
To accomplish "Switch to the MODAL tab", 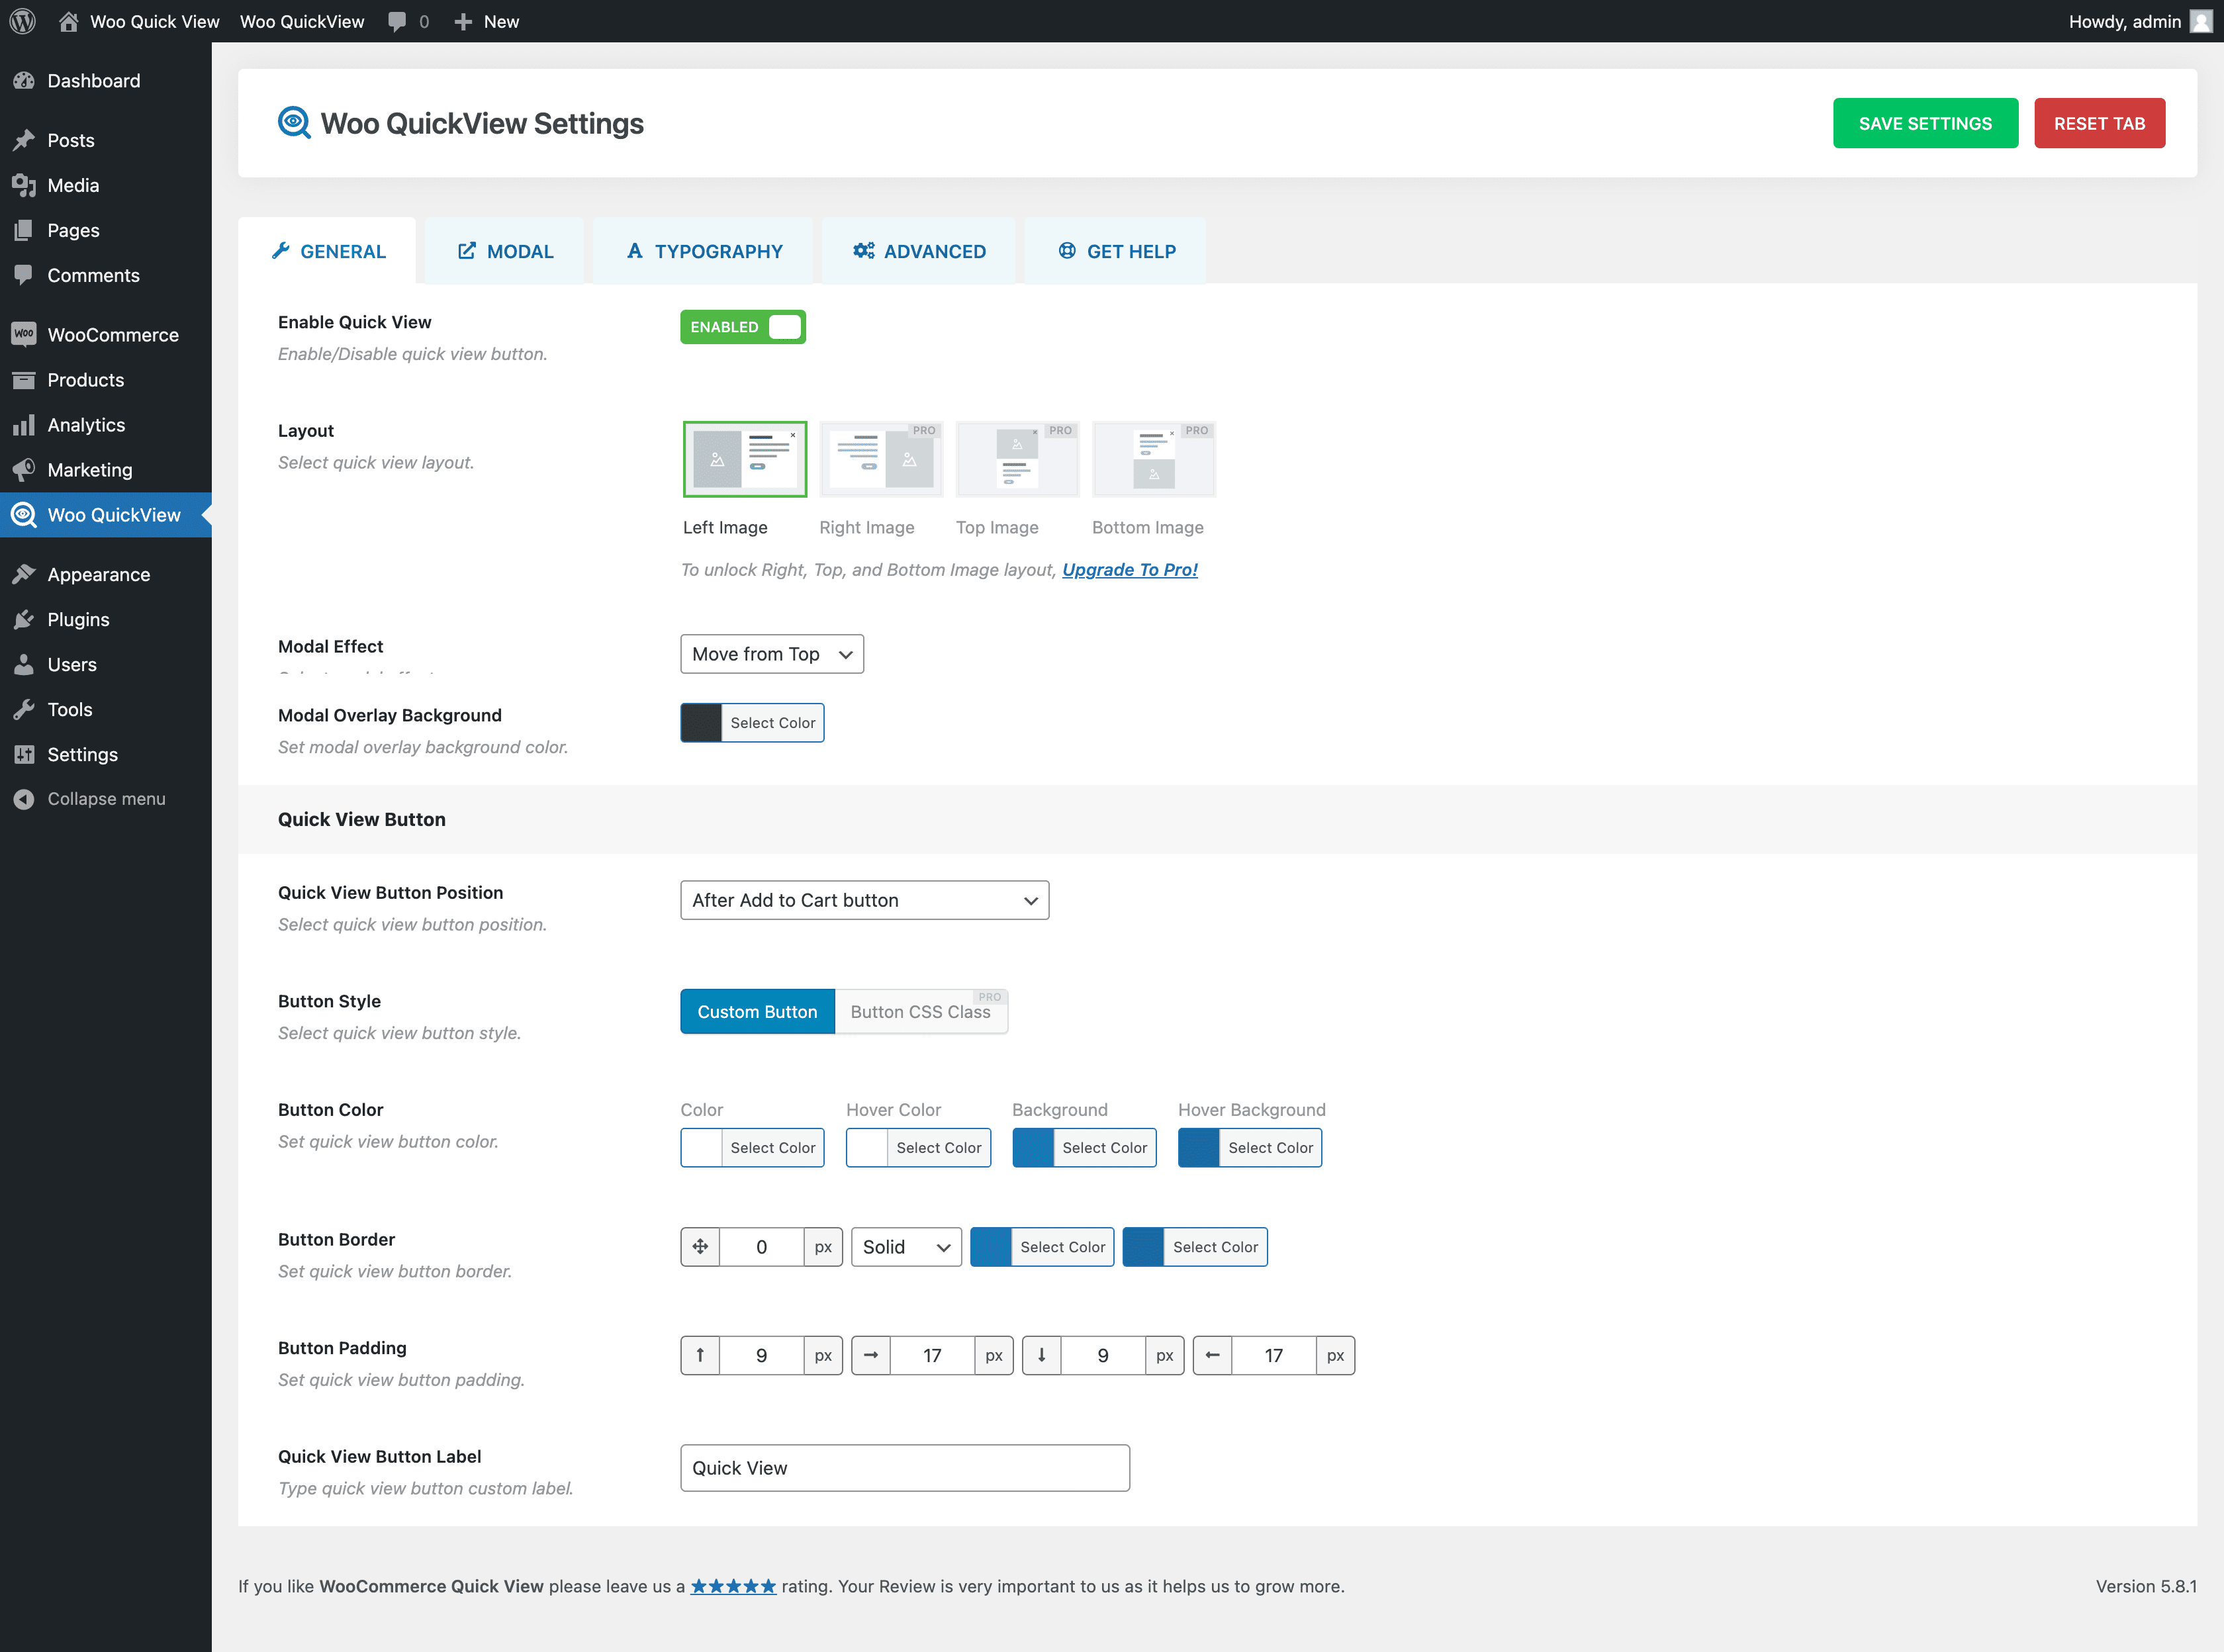I will coord(505,251).
